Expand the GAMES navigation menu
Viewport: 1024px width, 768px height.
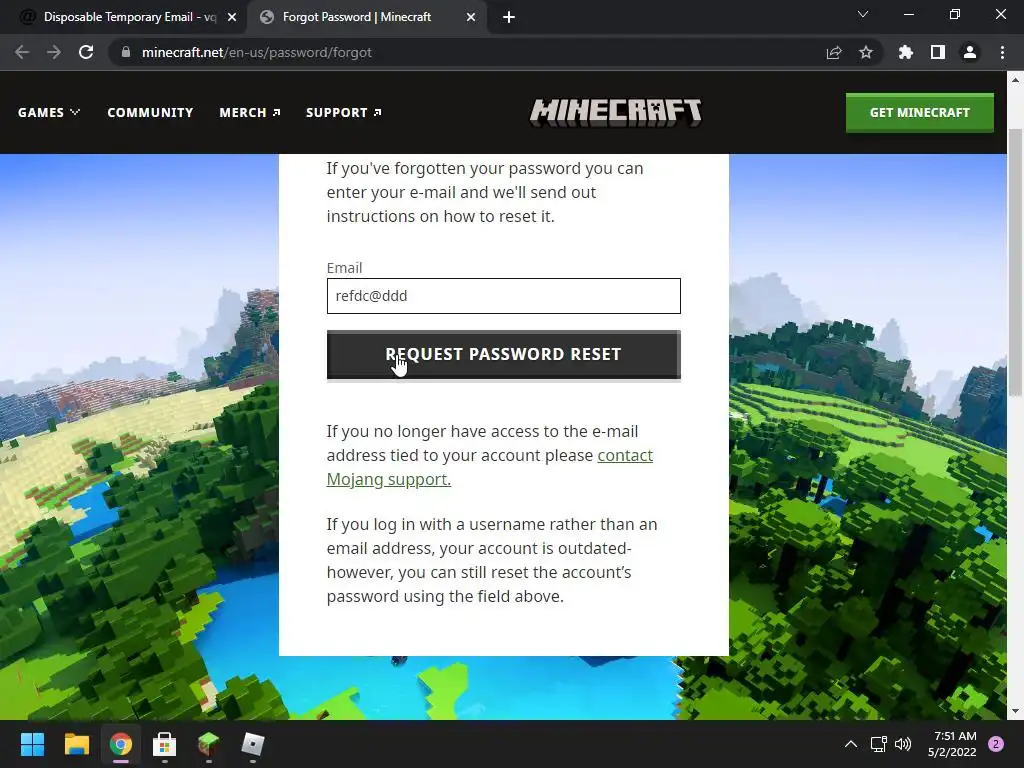tap(49, 112)
